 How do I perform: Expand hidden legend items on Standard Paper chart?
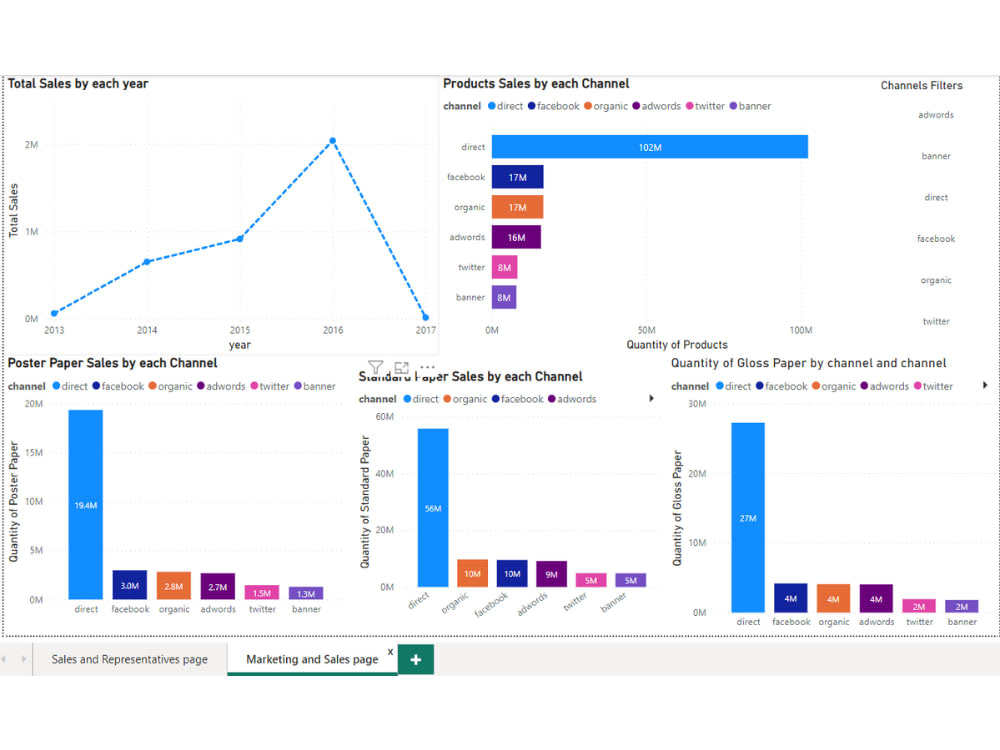coord(652,397)
